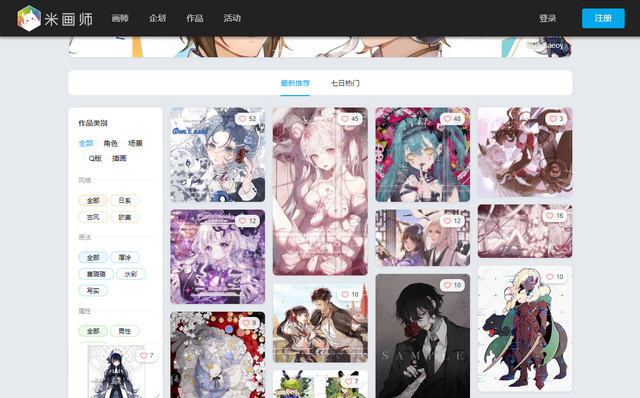
Task: Like the black suit SAMPLE artwork heart
Action: pyautogui.click(x=447, y=285)
